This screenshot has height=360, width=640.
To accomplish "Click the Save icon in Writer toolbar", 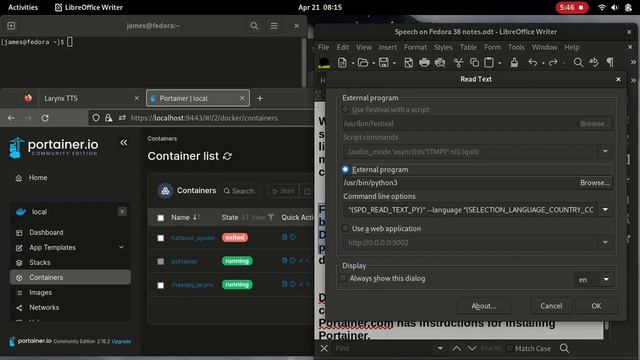I will coord(383,62).
